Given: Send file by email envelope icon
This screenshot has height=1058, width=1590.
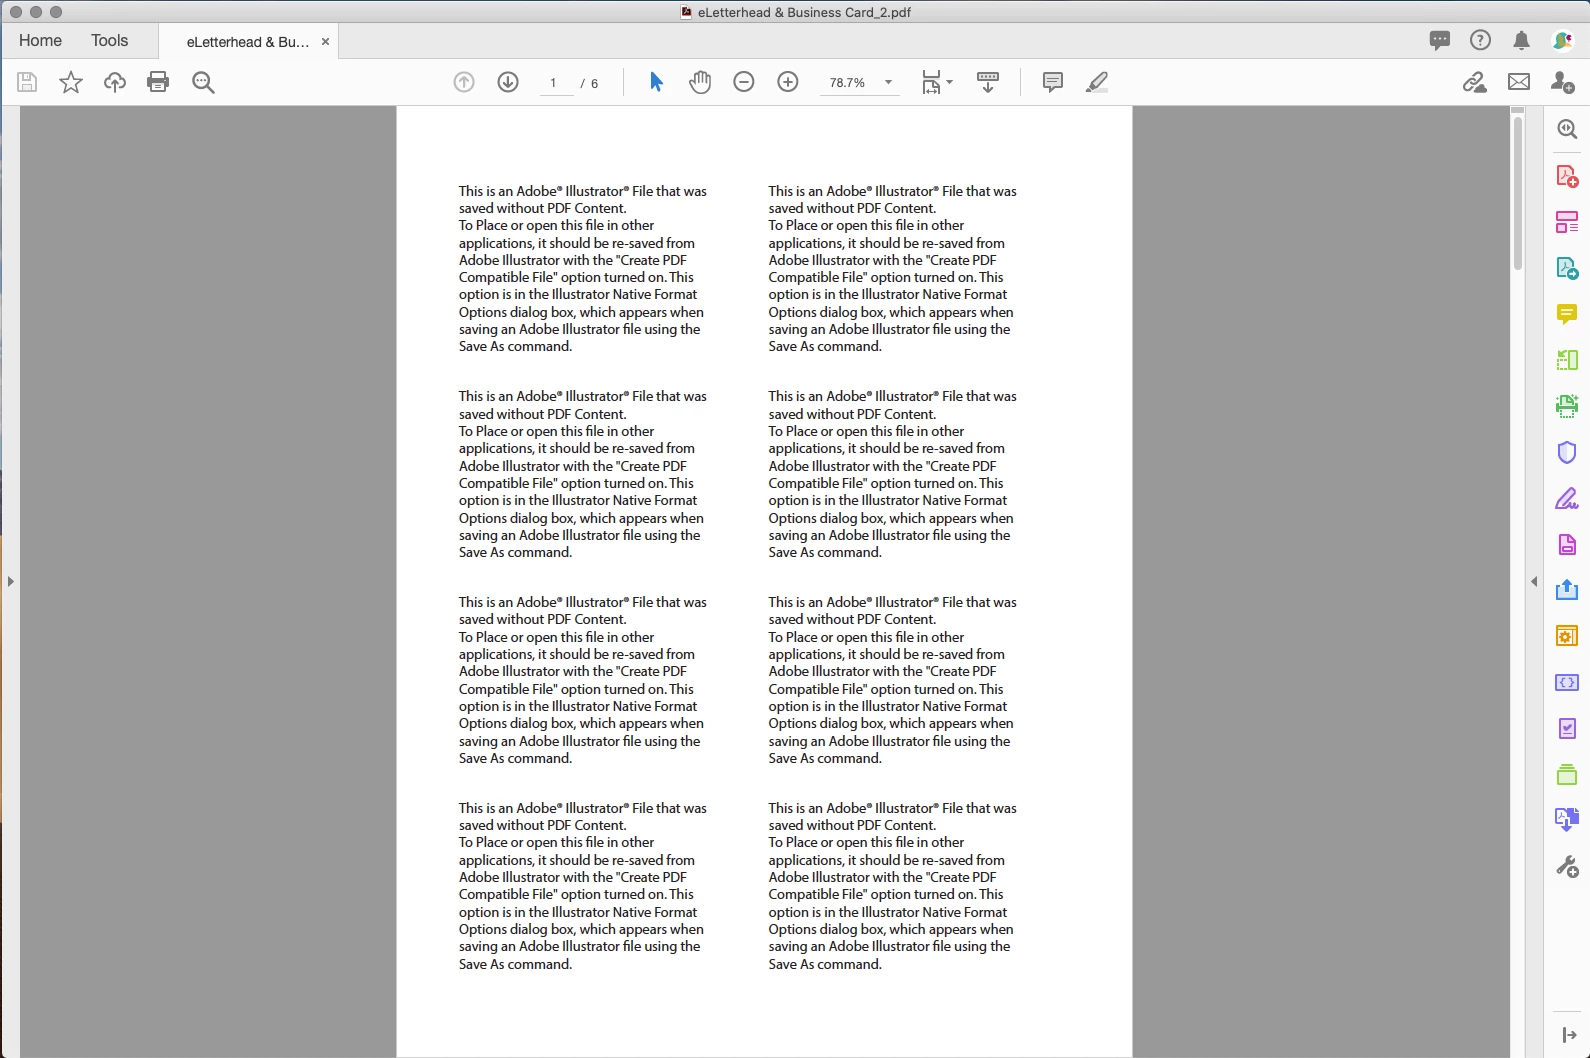Looking at the screenshot, I should pyautogui.click(x=1519, y=82).
